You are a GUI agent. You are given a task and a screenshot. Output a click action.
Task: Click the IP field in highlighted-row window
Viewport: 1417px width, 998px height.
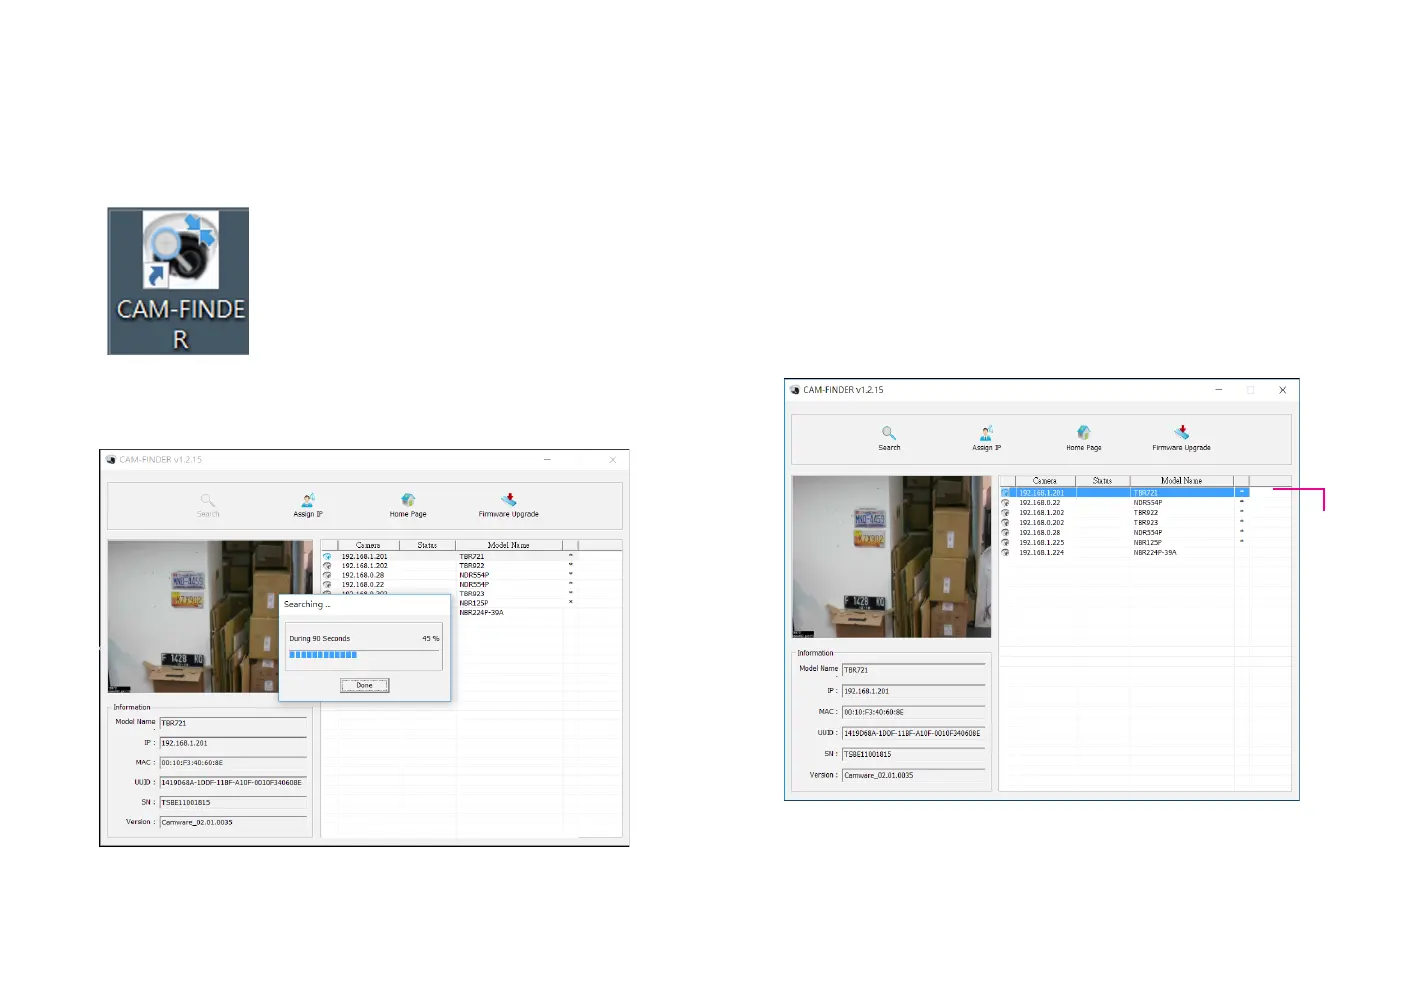914,691
